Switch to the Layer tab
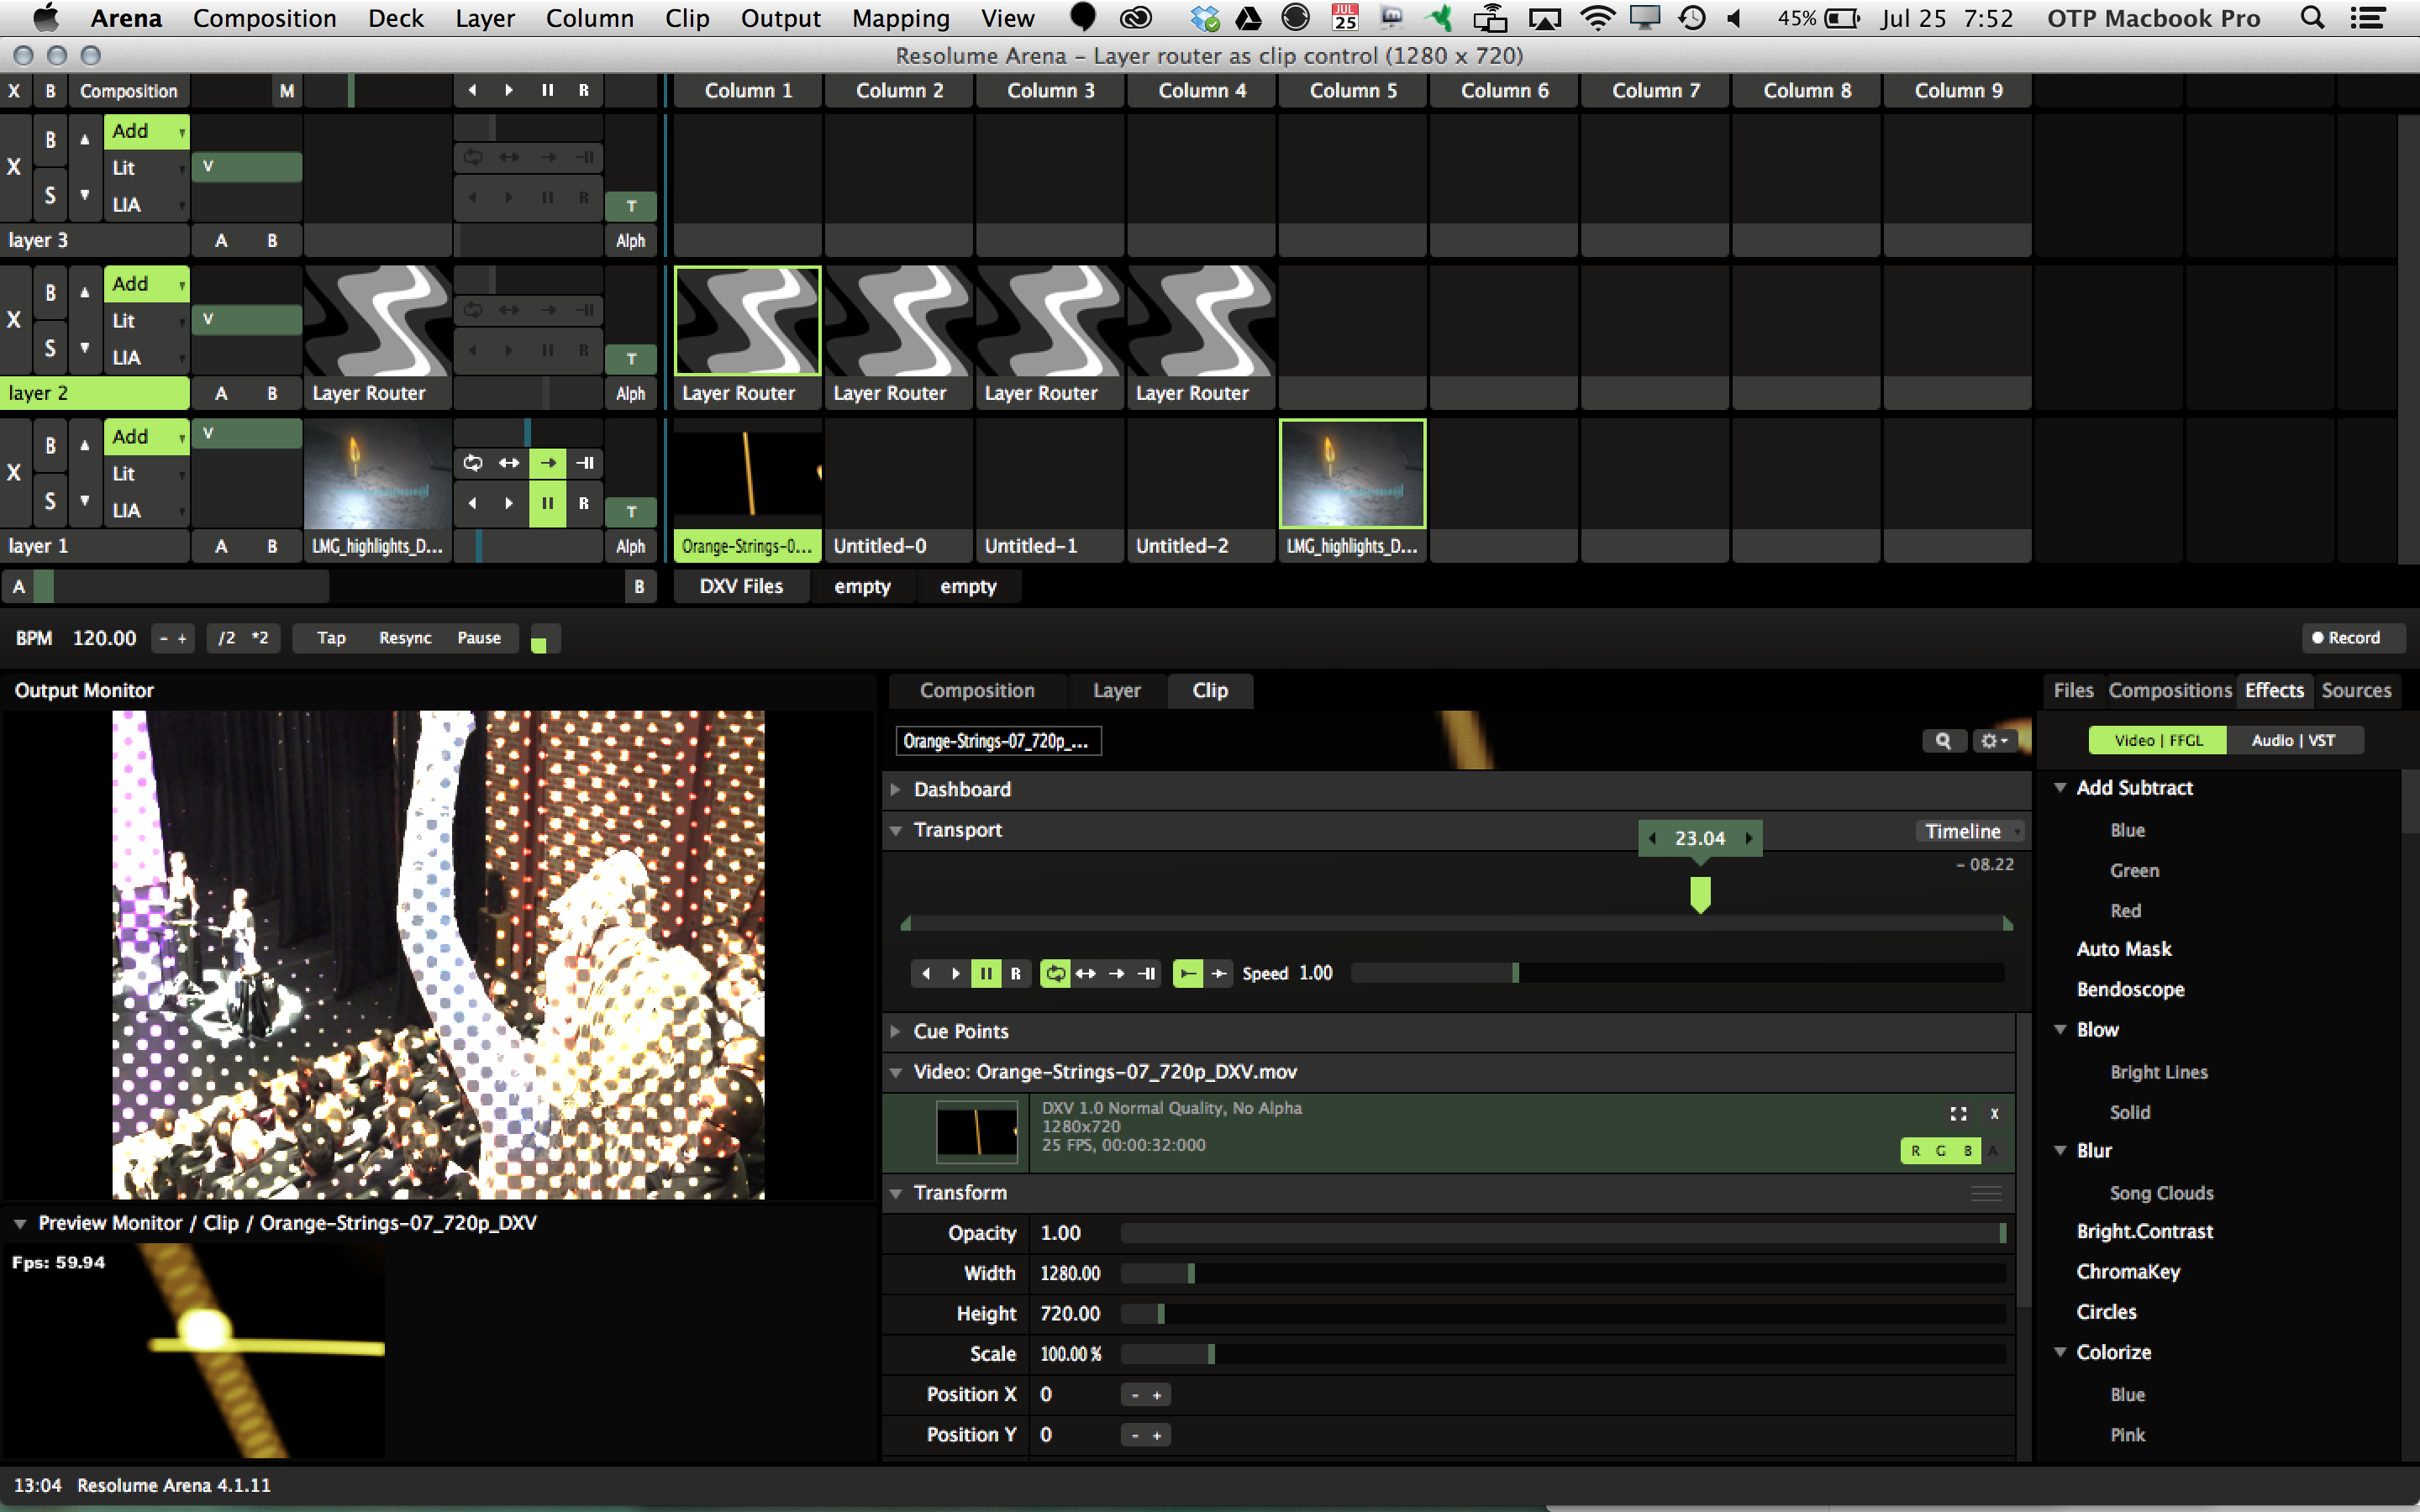Viewport: 2420px width, 1512px height. point(1116,690)
